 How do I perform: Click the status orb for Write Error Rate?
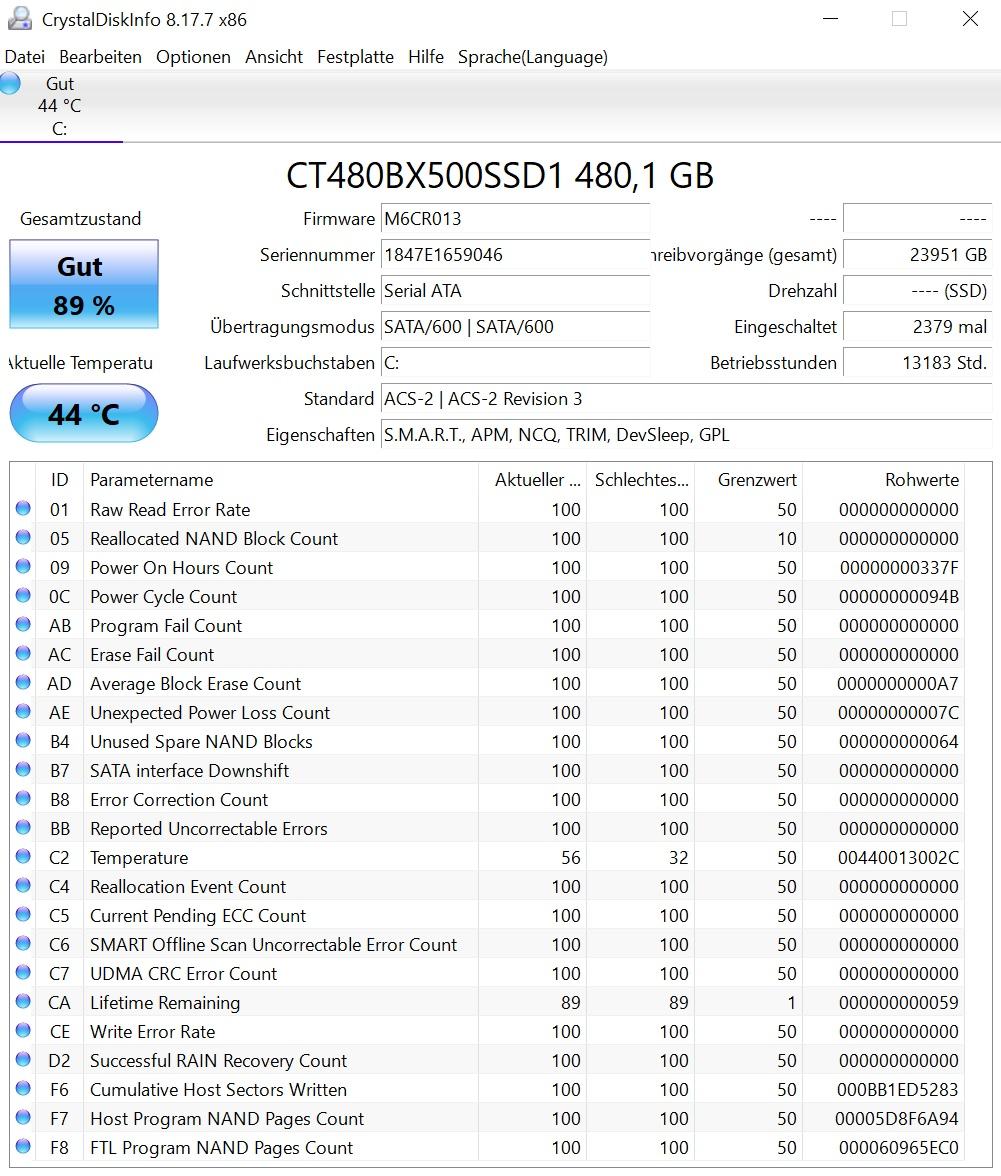[x=23, y=1030]
